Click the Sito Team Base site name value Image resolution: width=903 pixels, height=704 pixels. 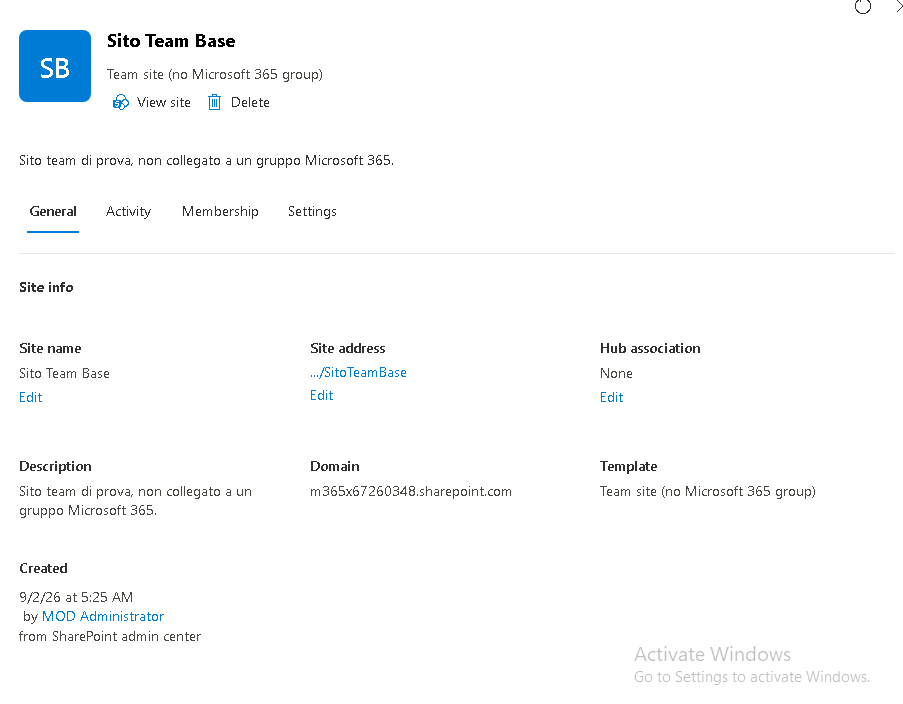[64, 373]
